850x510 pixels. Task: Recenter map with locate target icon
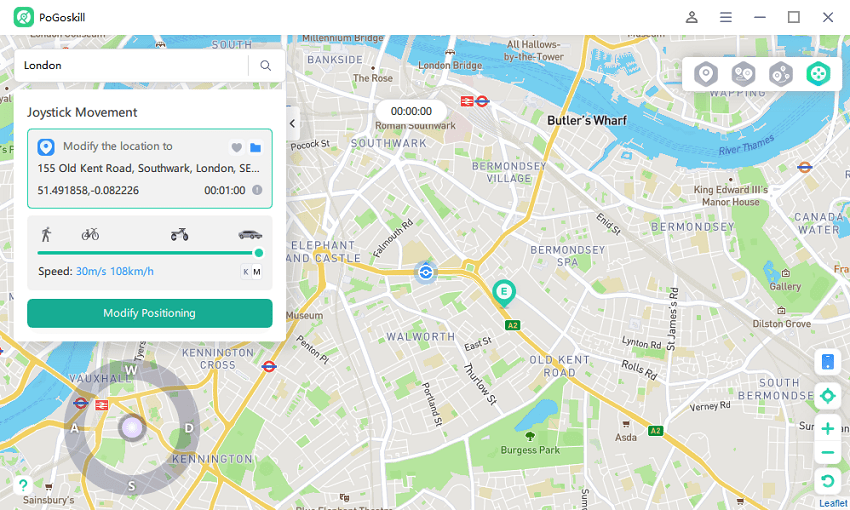pos(828,396)
